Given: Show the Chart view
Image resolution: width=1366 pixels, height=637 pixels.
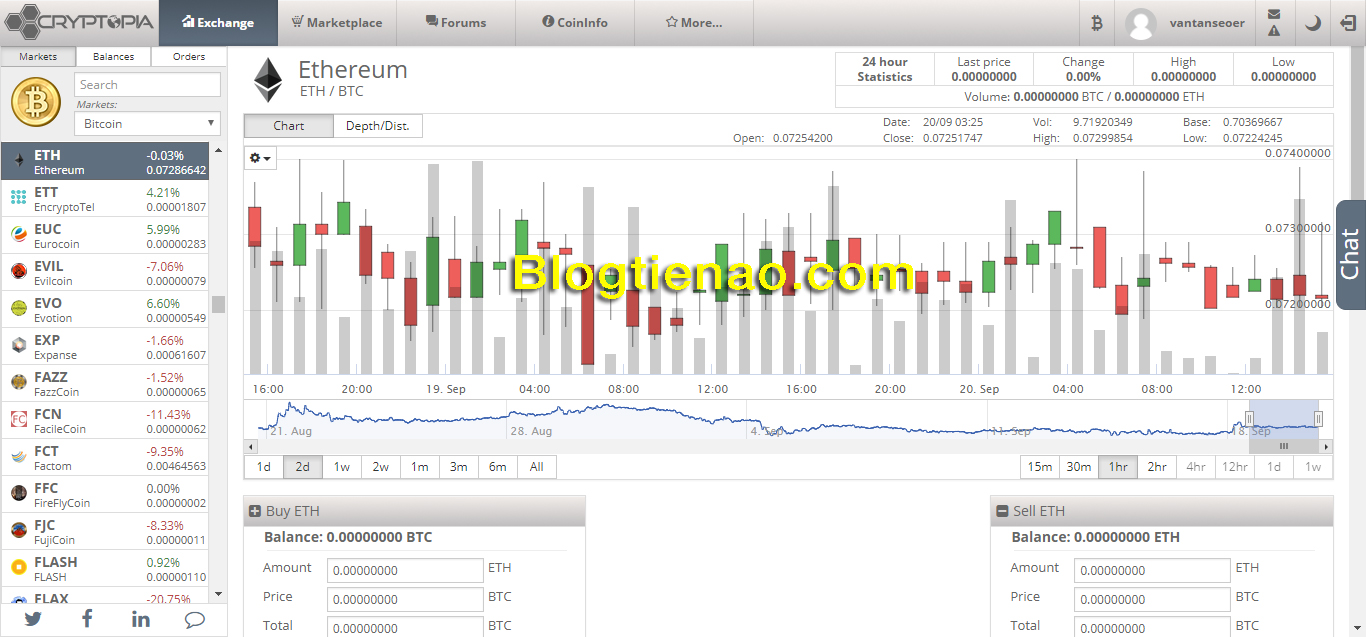Looking at the screenshot, I should click(289, 126).
